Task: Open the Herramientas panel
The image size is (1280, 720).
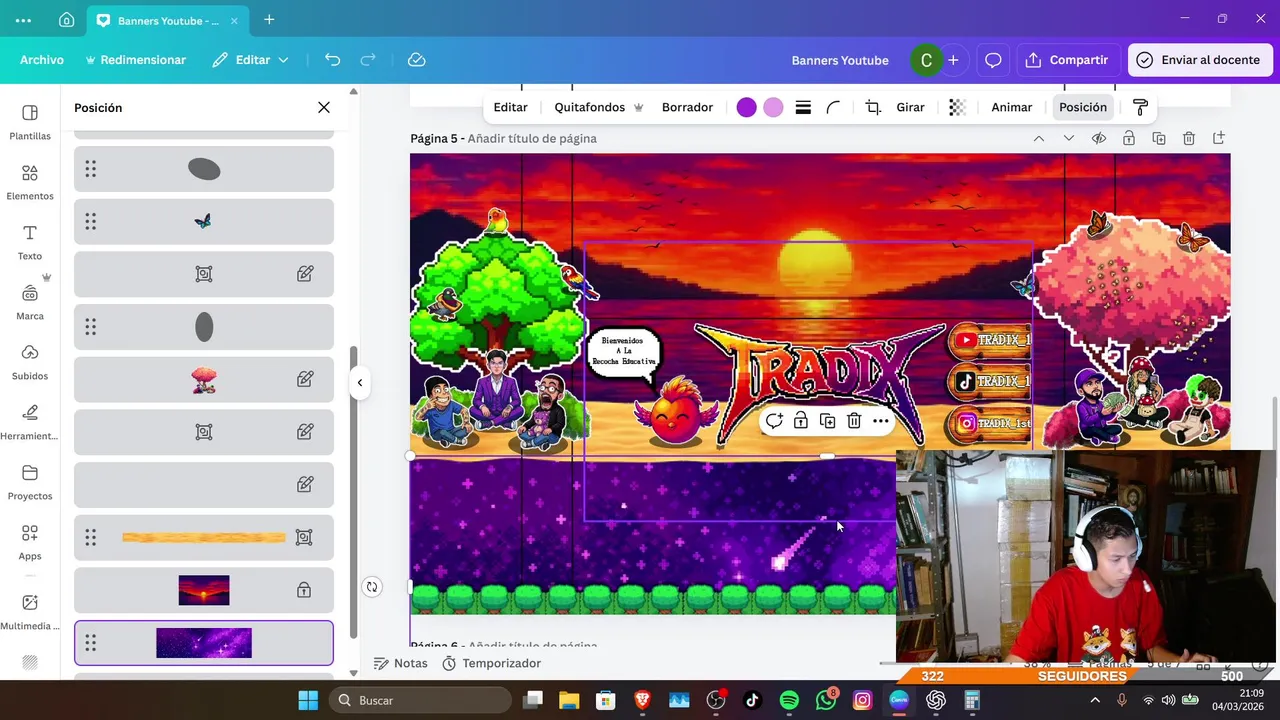Action: pyautogui.click(x=30, y=422)
